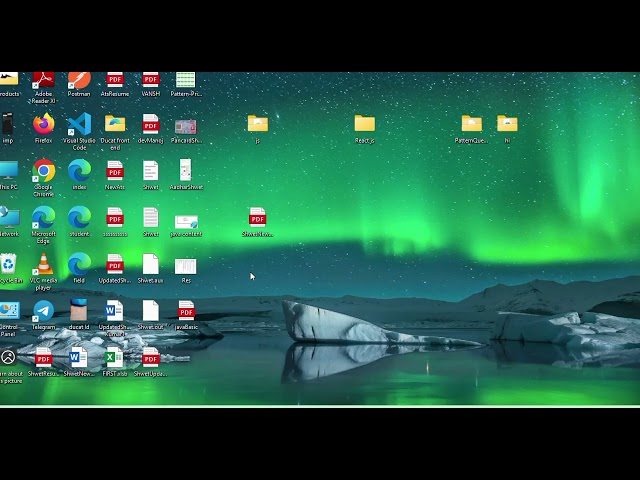Select the Adobe Reader XI icon

(43, 80)
